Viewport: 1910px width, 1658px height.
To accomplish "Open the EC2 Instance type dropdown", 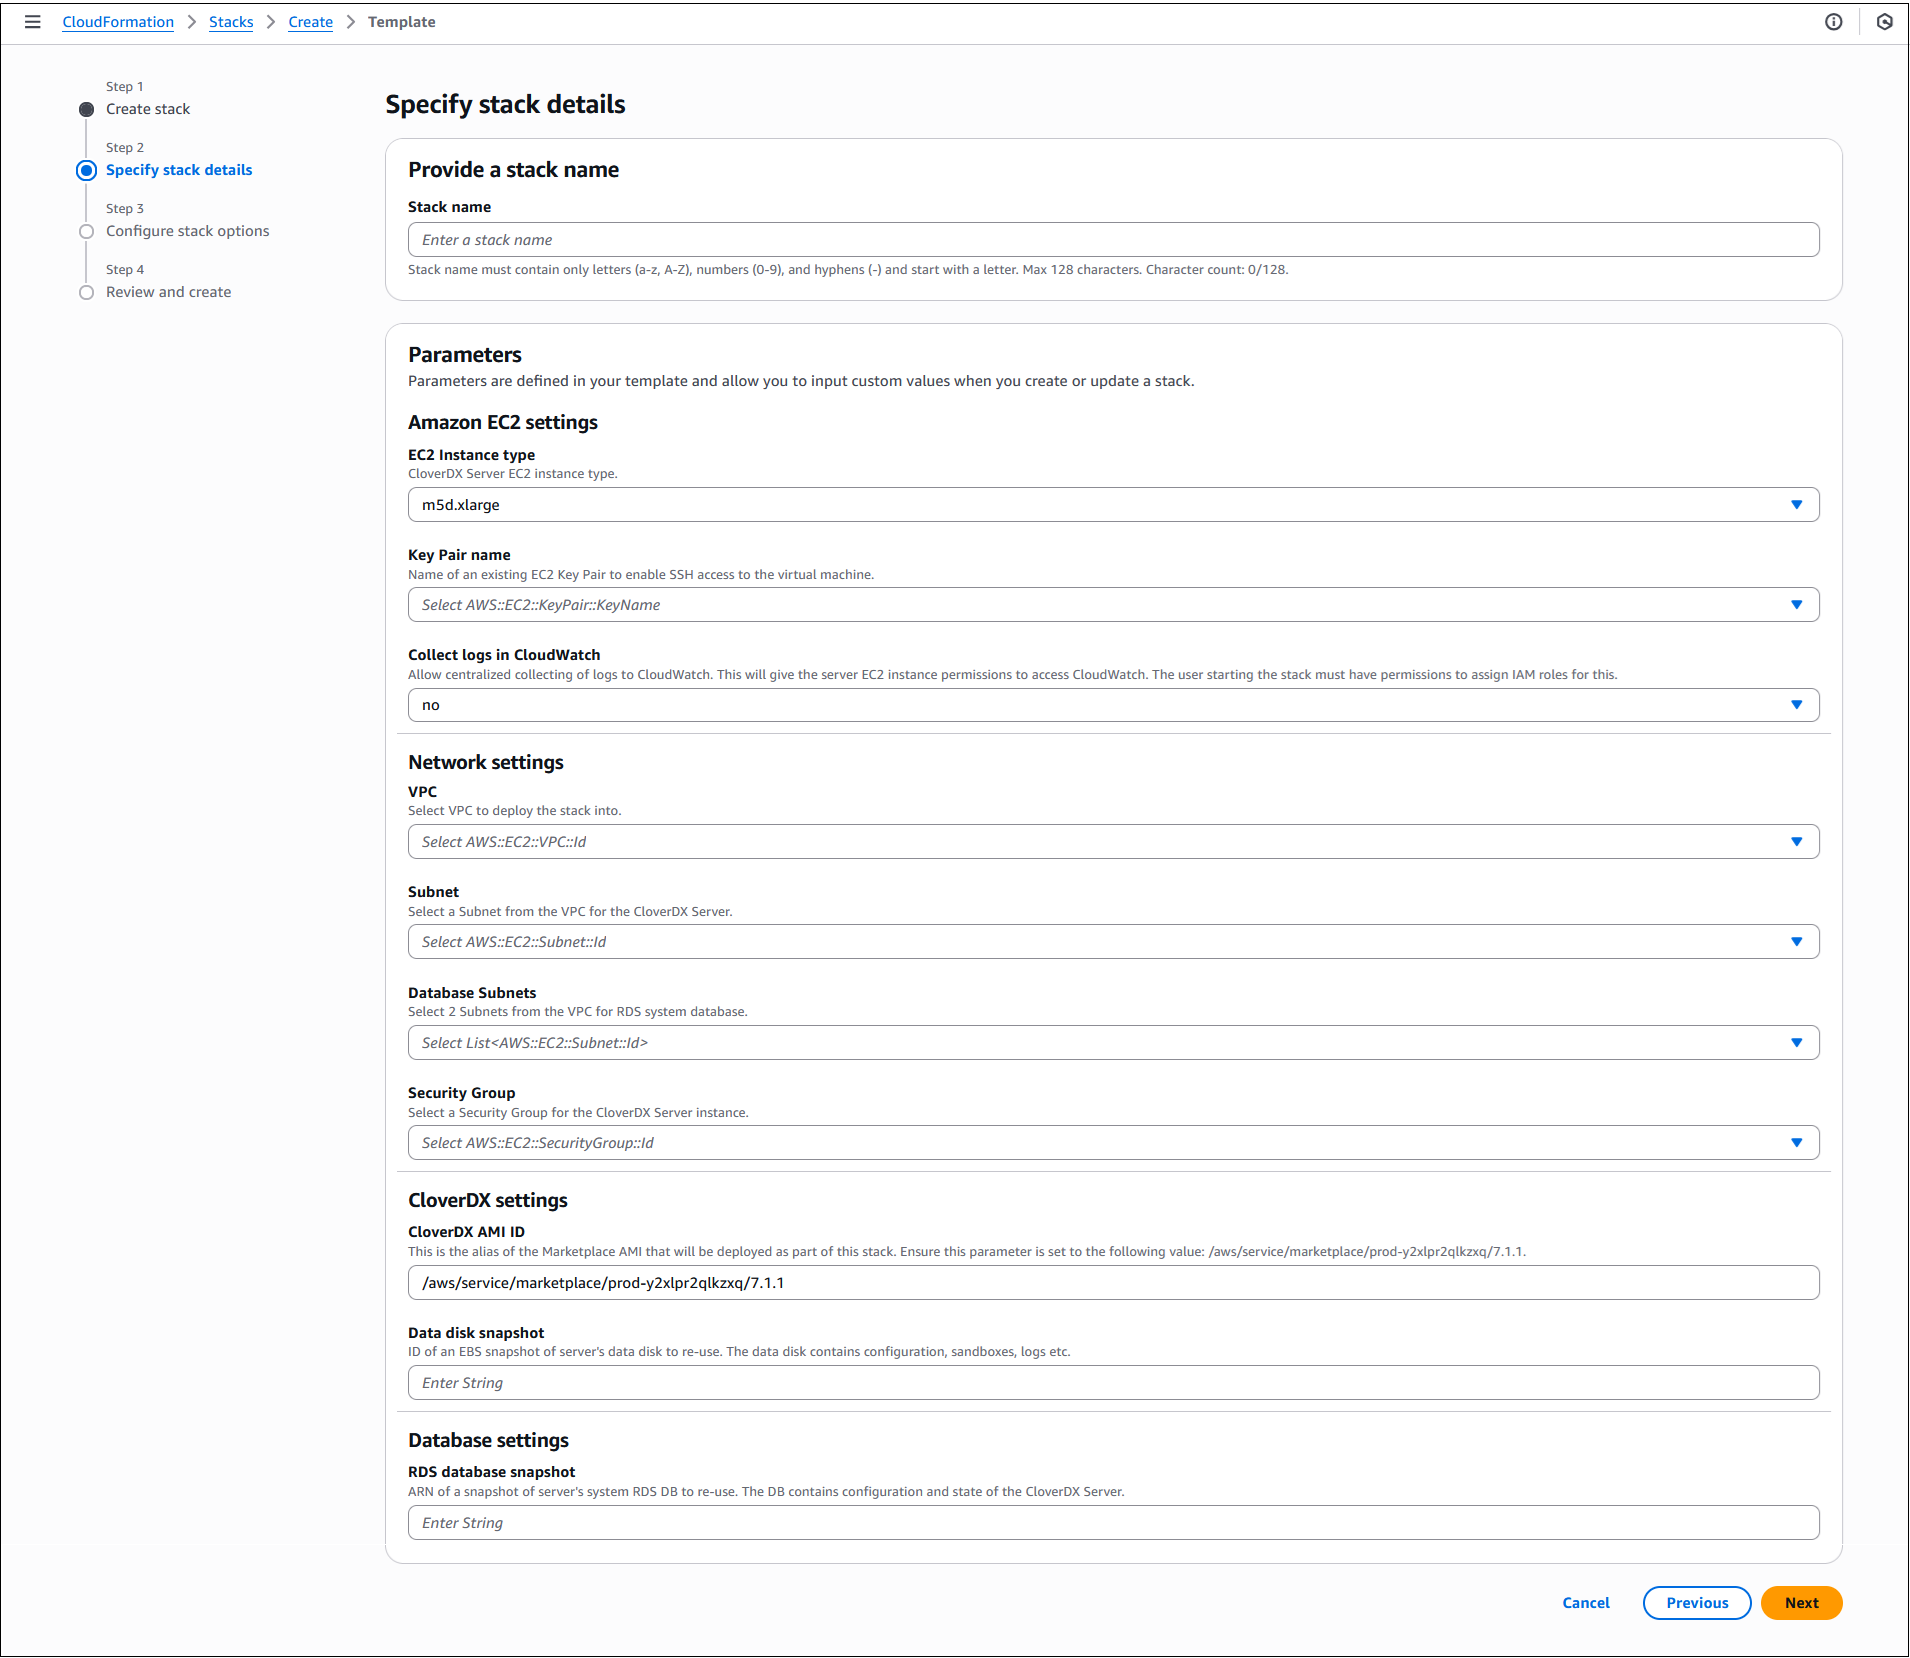I will point(1797,504).
